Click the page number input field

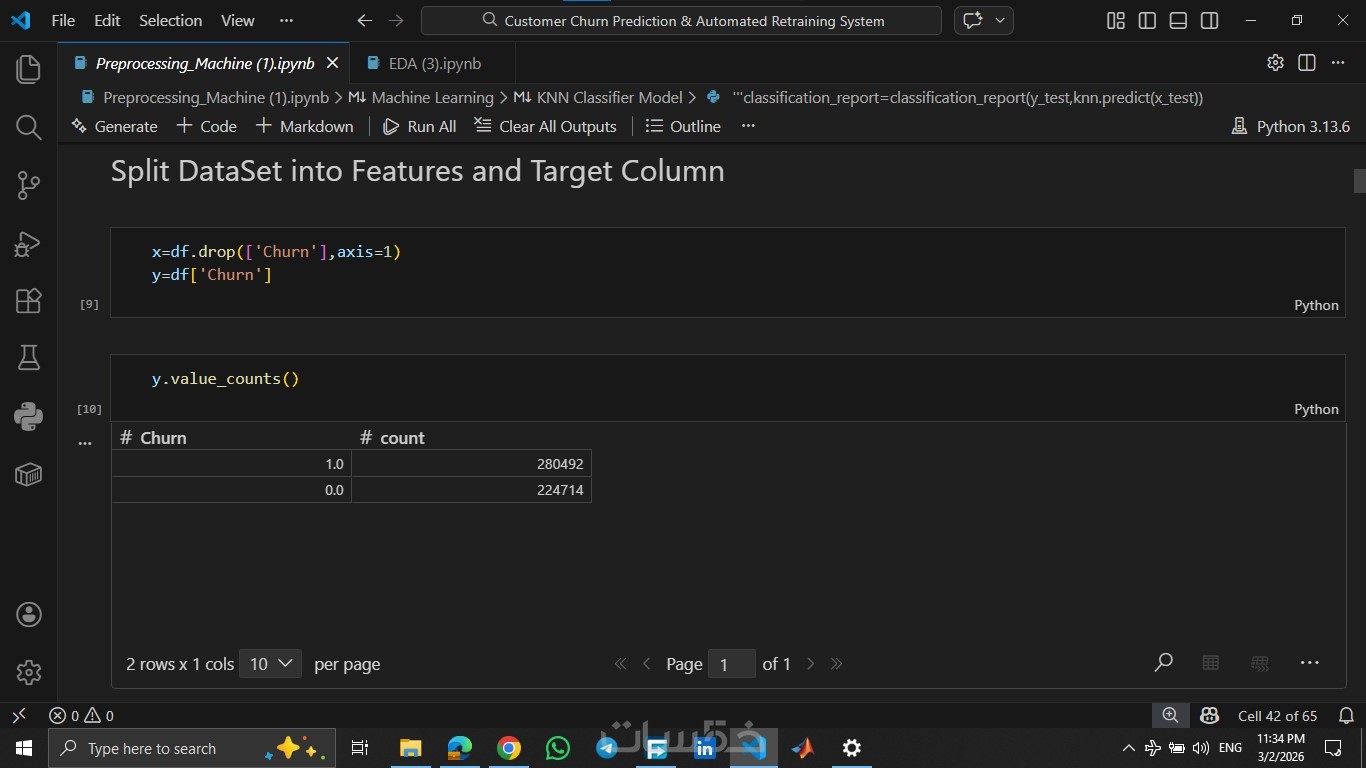[731, 664]
